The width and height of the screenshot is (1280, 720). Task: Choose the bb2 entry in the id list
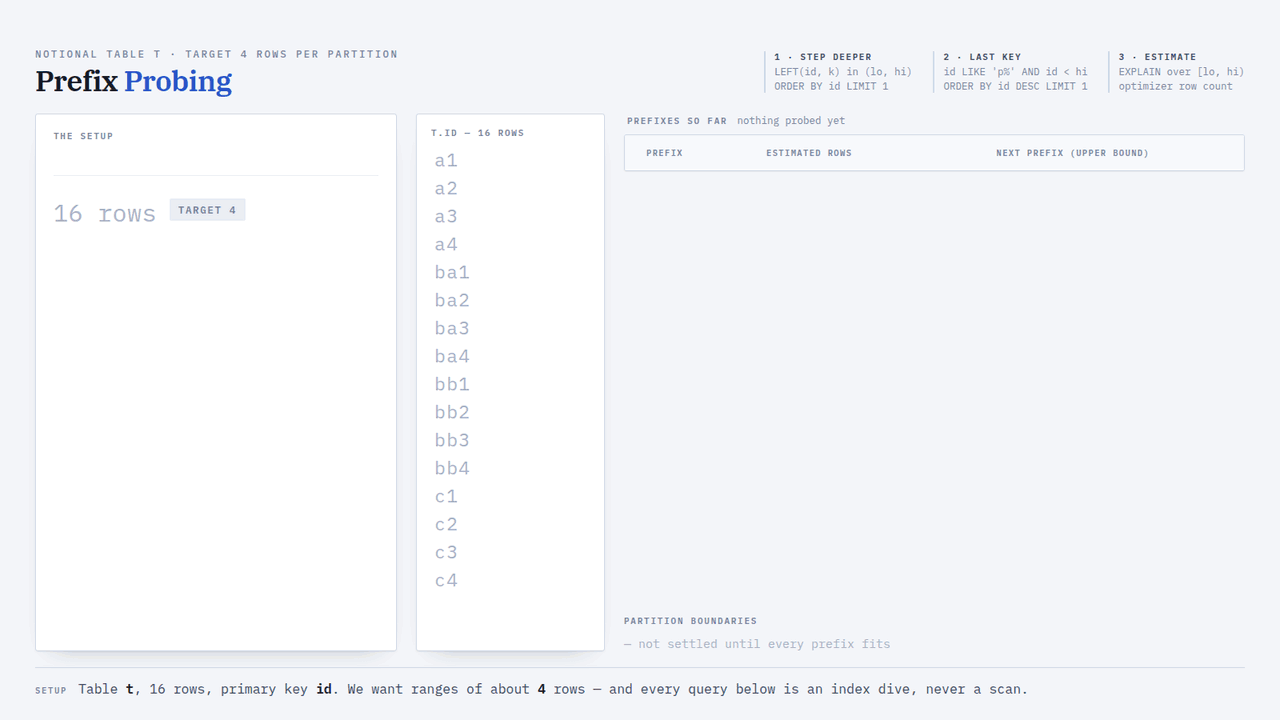(x=452, y=412)
